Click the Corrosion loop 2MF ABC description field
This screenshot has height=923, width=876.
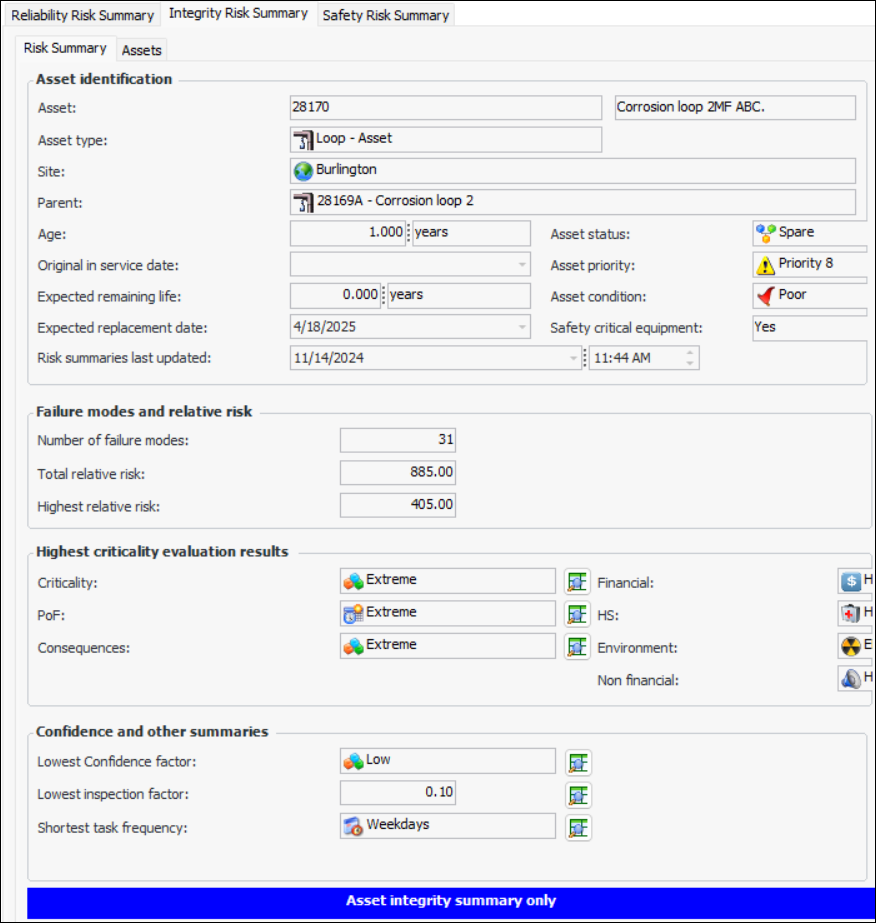click(x=735, y=107)
